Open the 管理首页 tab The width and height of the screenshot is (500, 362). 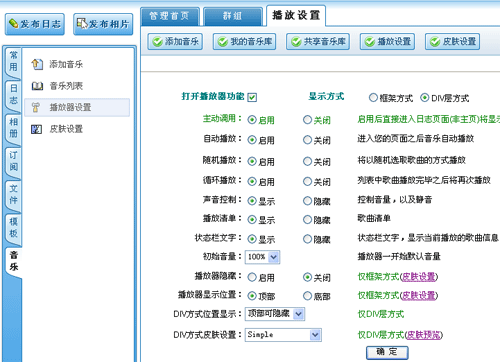click(170, 16)
